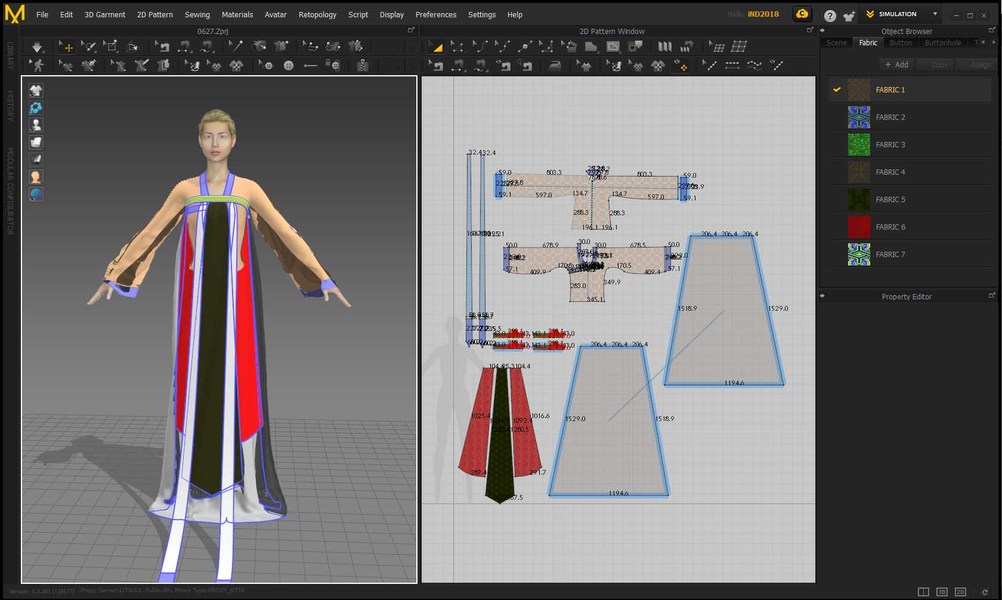Image resolution: width=1002 pixels, height=600 pixels.
Task: Select the Steam iron tool in 2D toolbar
Action: [554, 65]
